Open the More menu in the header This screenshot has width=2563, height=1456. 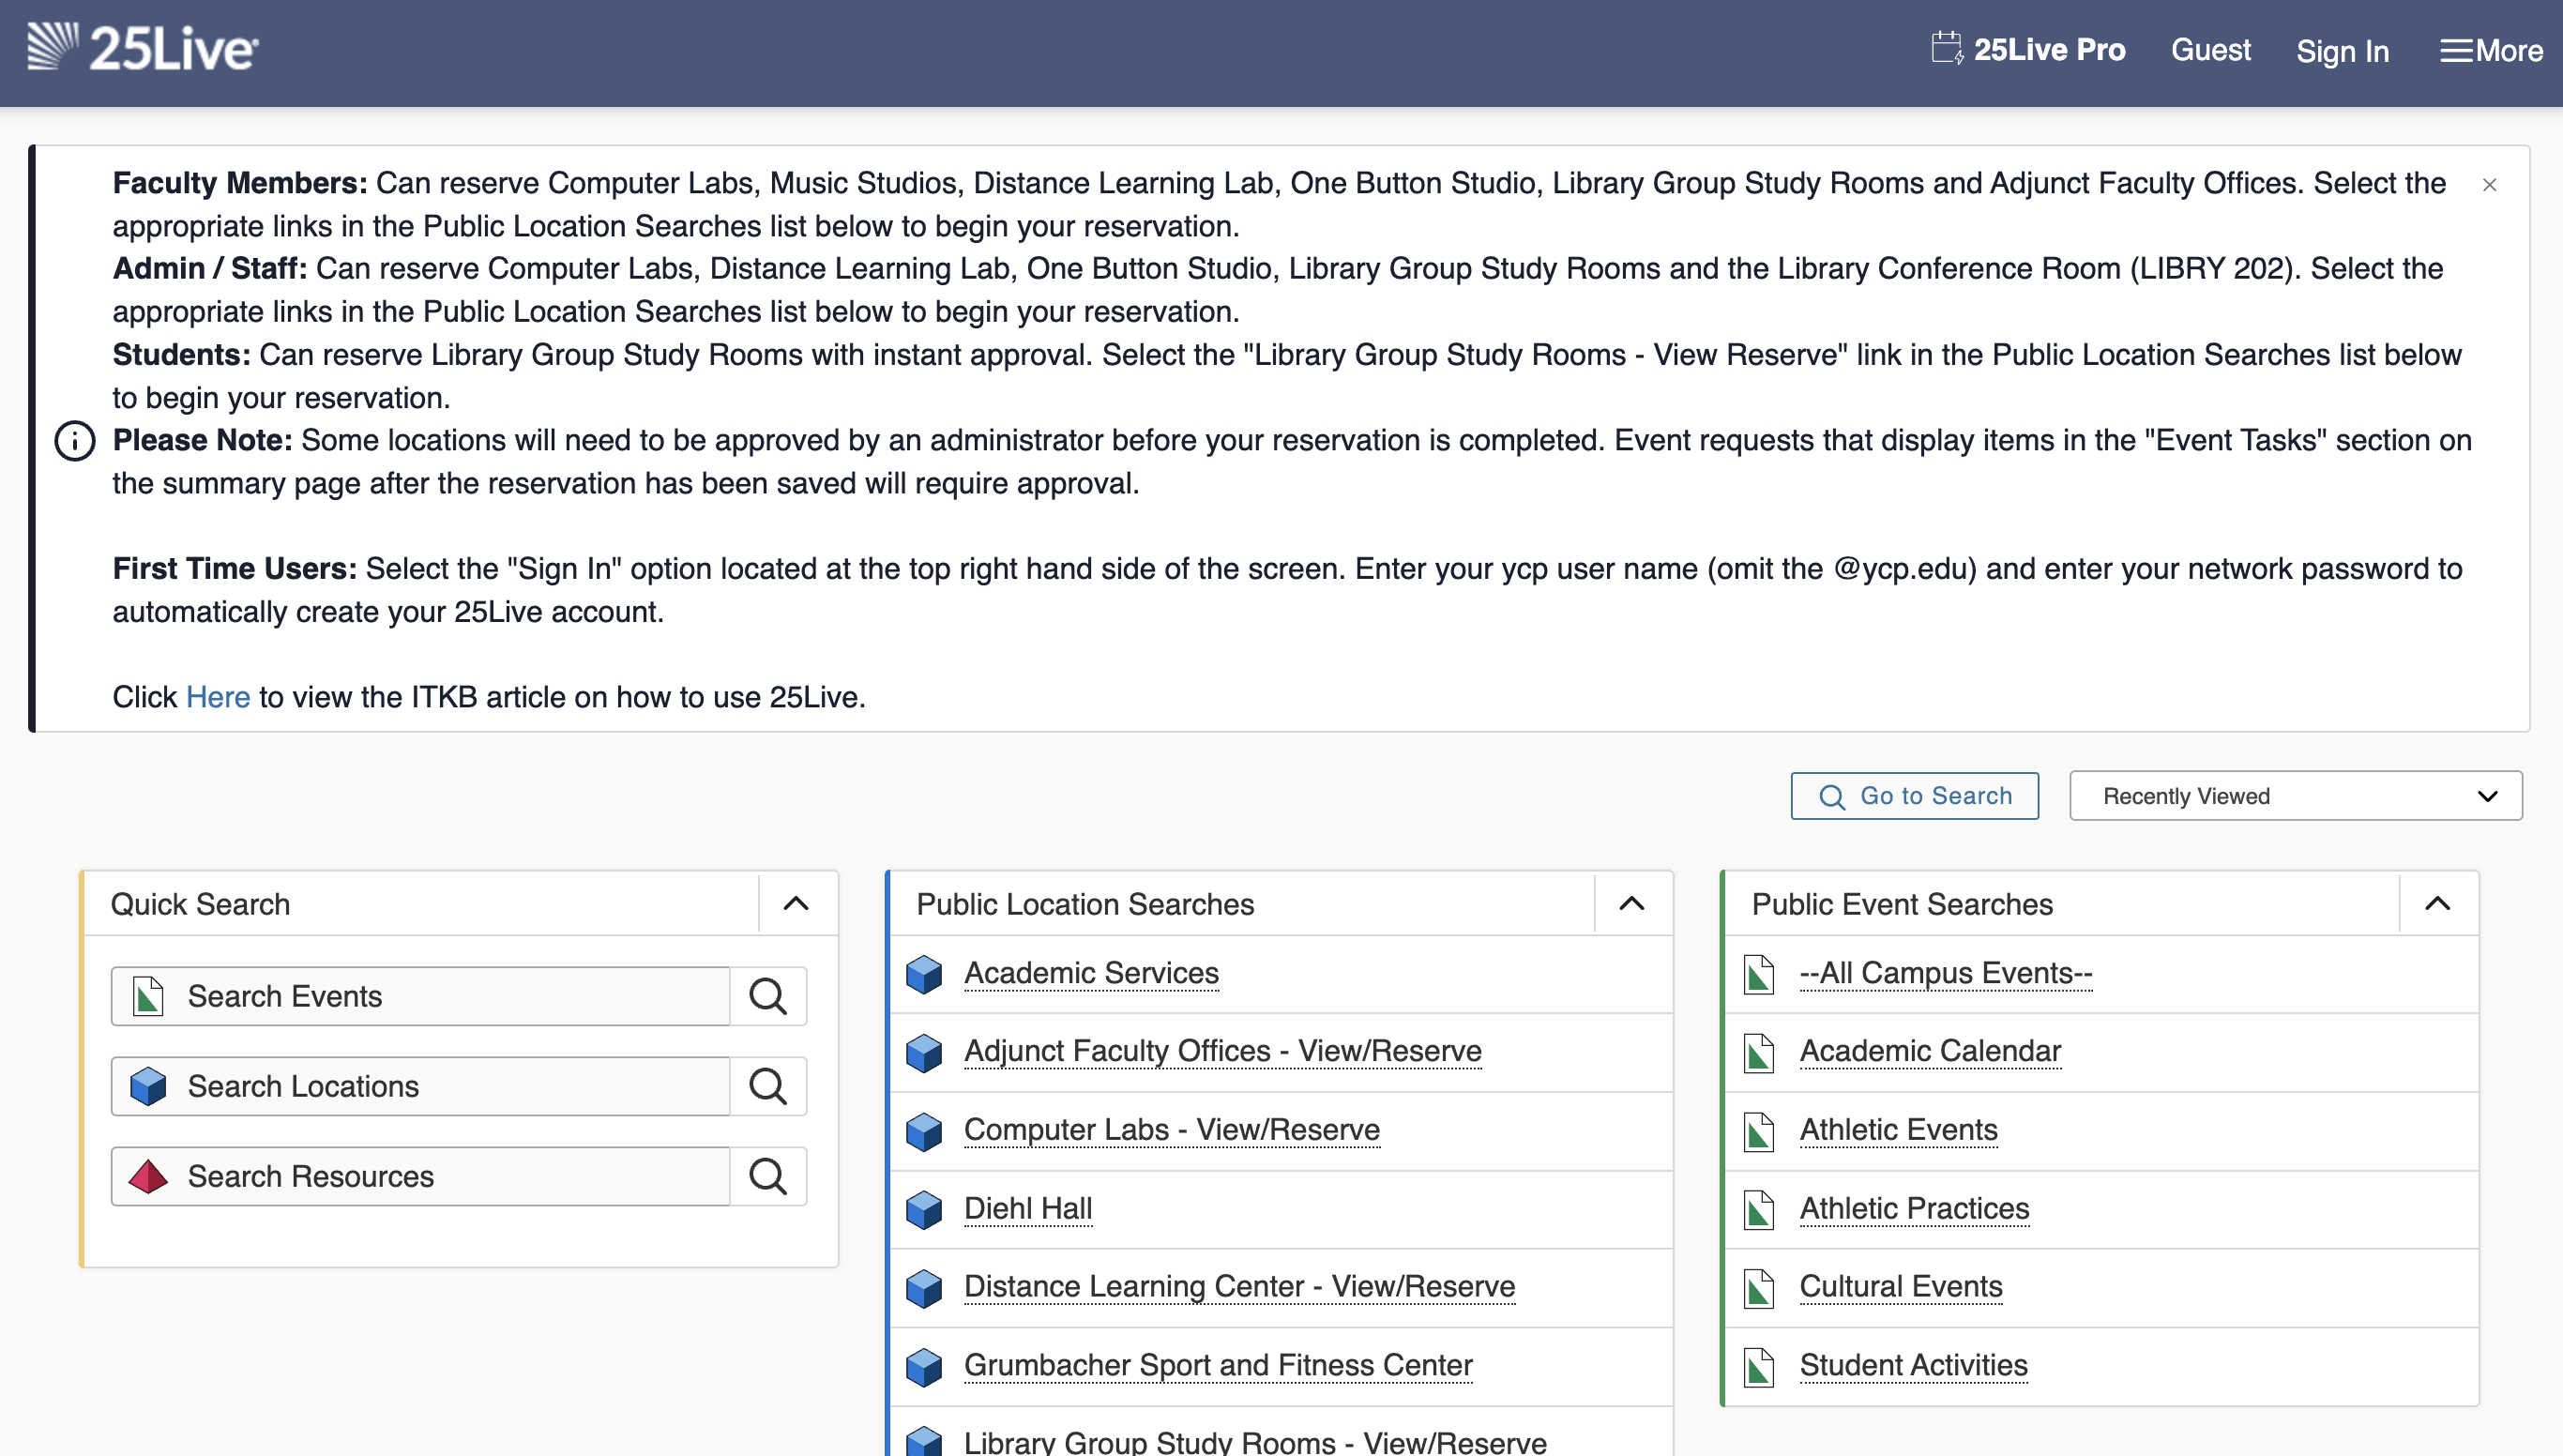tap(2489, 50)
